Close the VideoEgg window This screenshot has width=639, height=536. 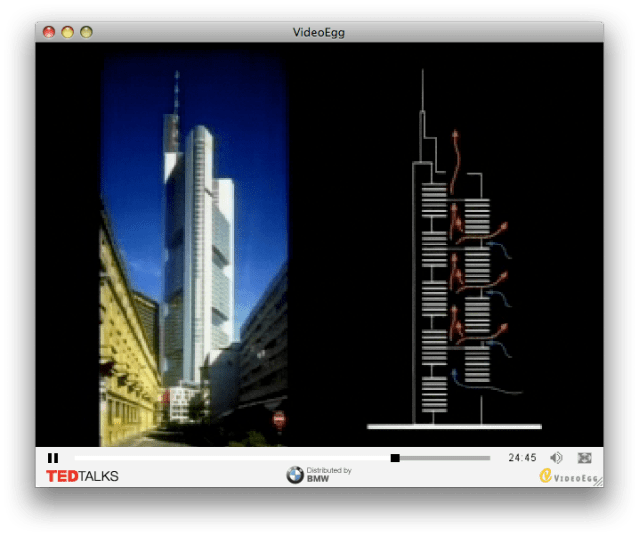(x=49, y=32)
